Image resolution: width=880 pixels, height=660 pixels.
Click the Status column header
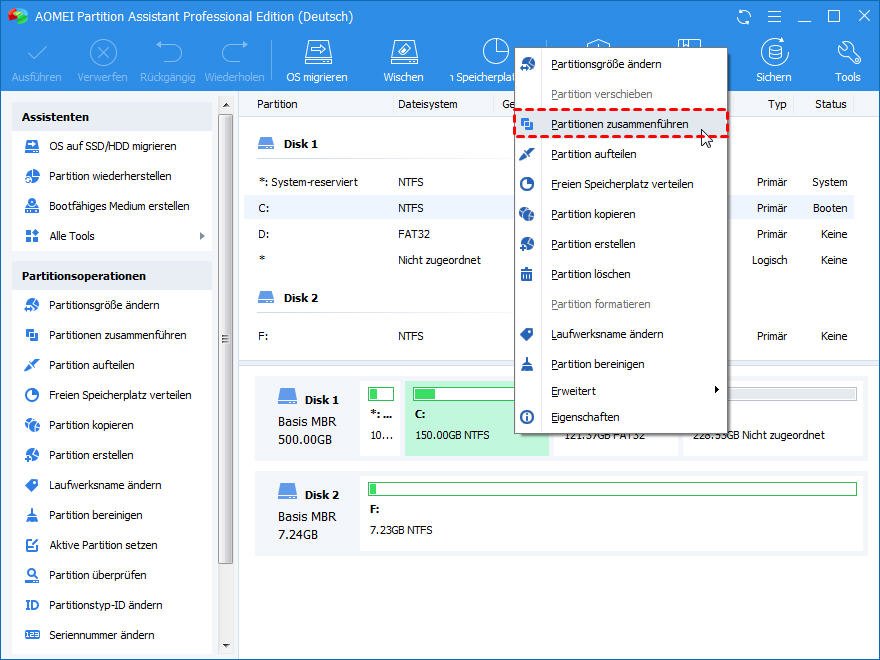[831, 104]
